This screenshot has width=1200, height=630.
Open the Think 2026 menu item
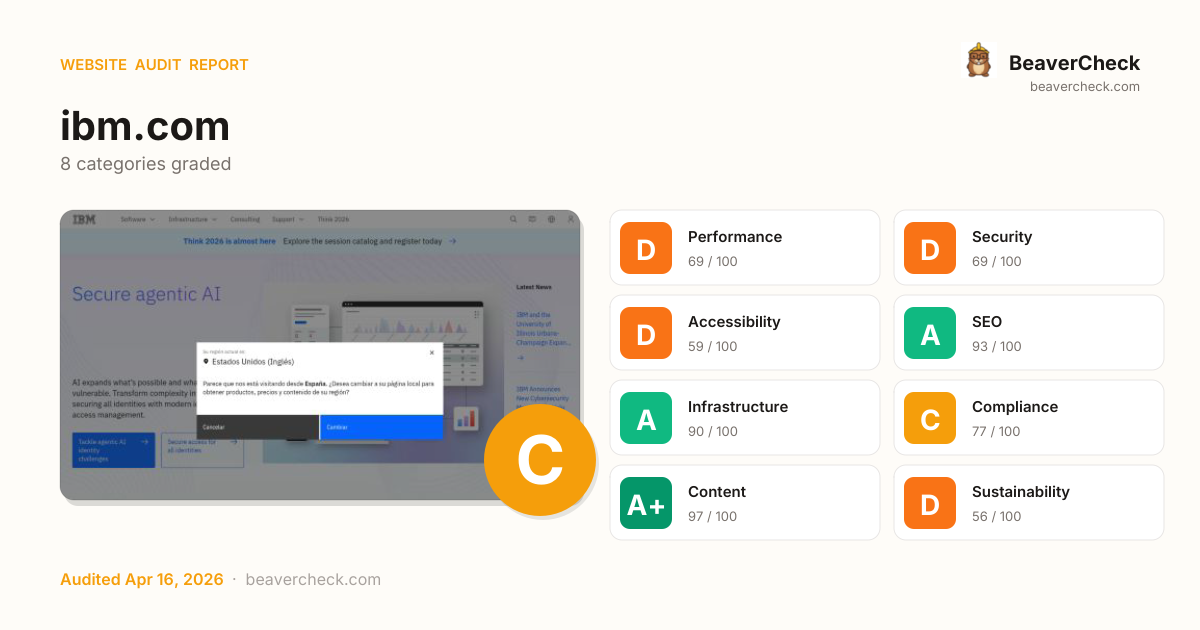pyautogui.click(x=334, y=219)
